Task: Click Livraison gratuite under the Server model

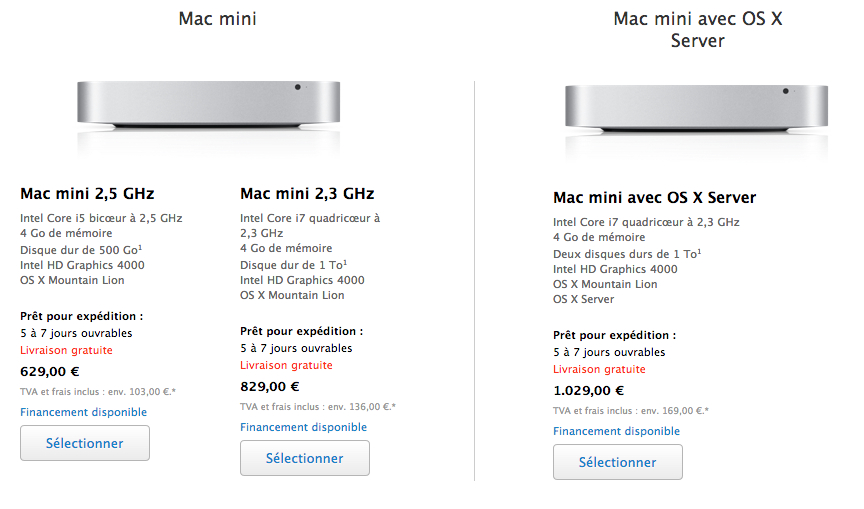Action: click(600, 369)
